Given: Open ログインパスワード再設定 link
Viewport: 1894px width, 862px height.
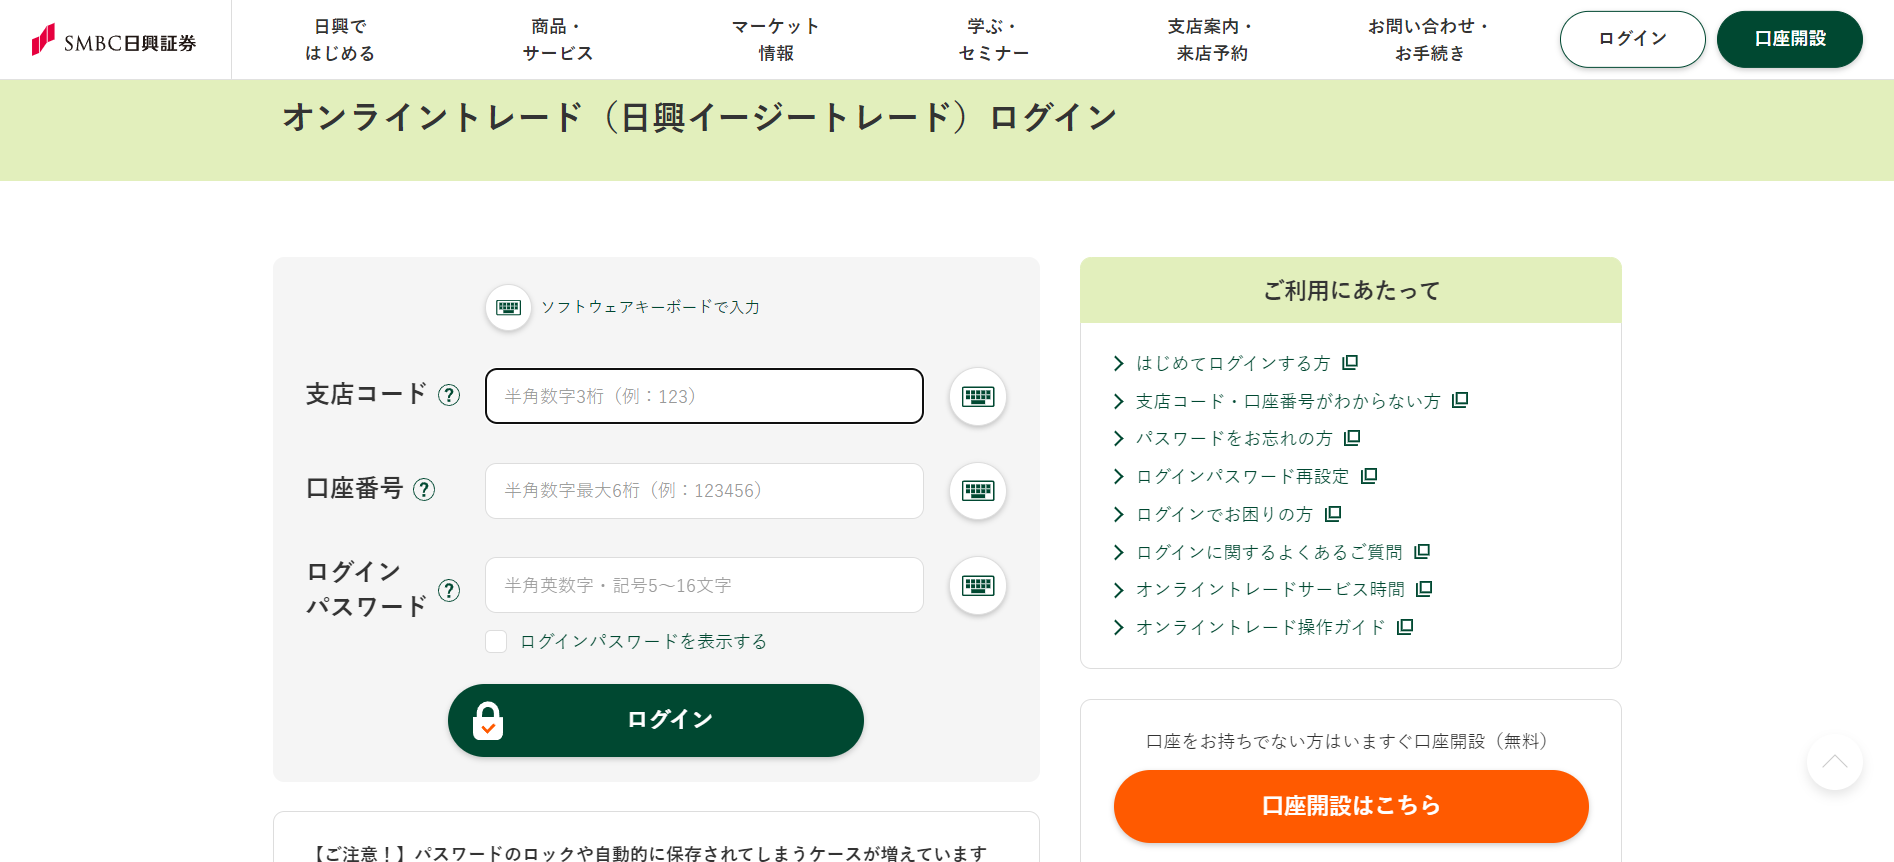Looking at the screenshot, I should (x=1243, y=476).
